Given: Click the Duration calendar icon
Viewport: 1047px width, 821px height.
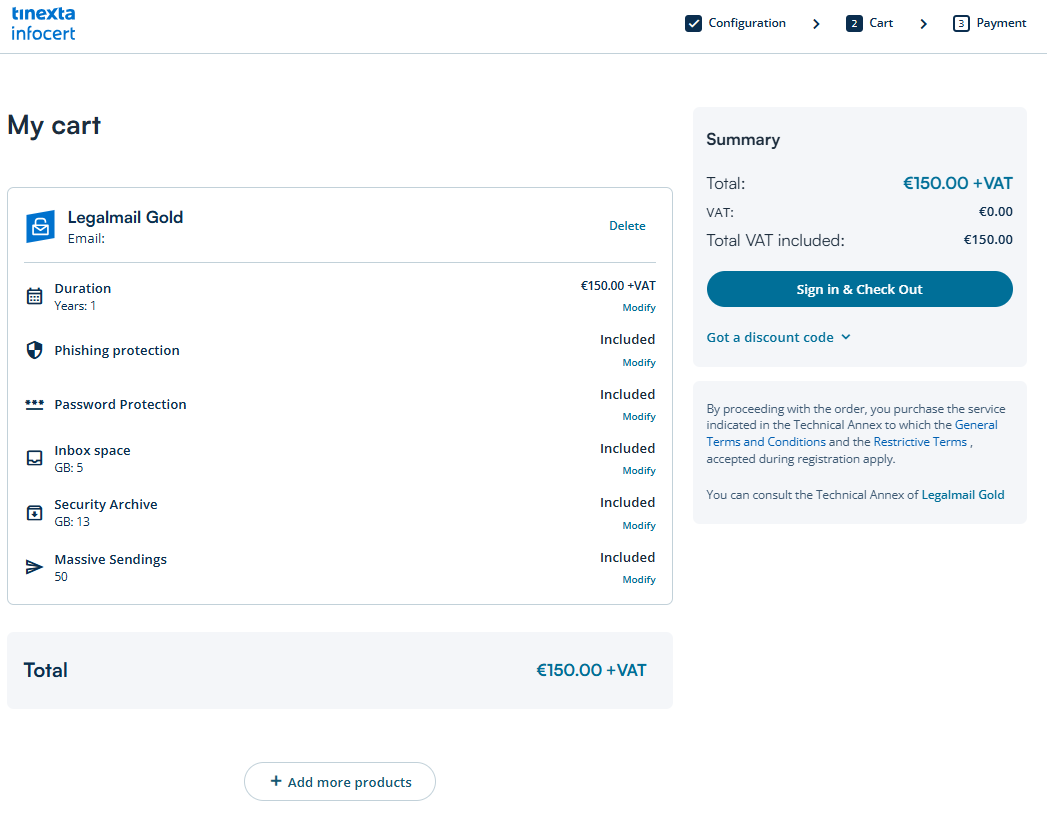Looking at the screenshot, I should click(34, 296).
